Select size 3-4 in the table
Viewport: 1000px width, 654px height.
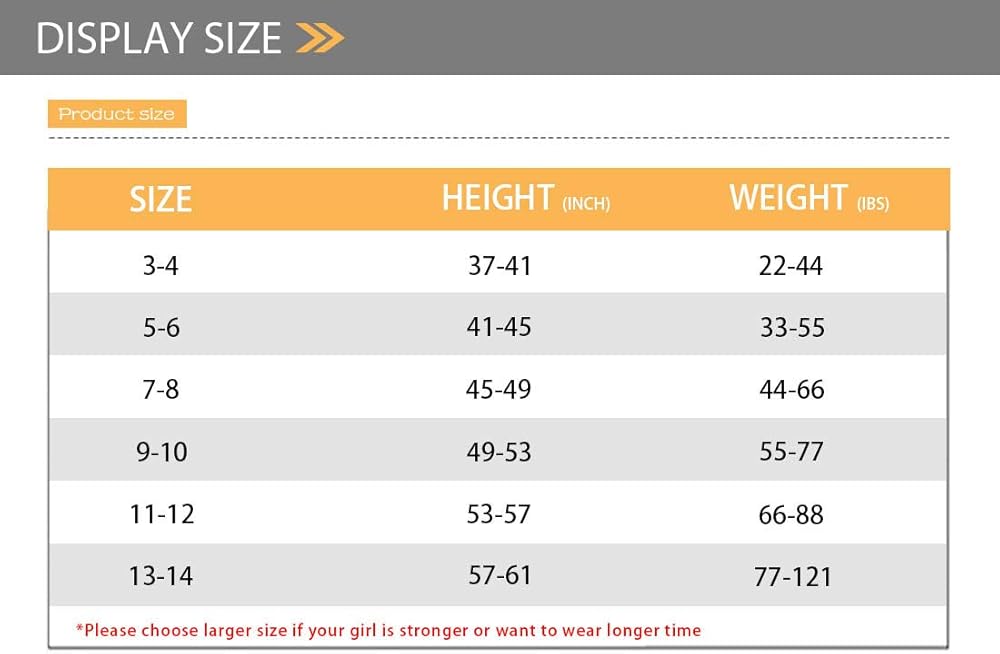(161, 266)
